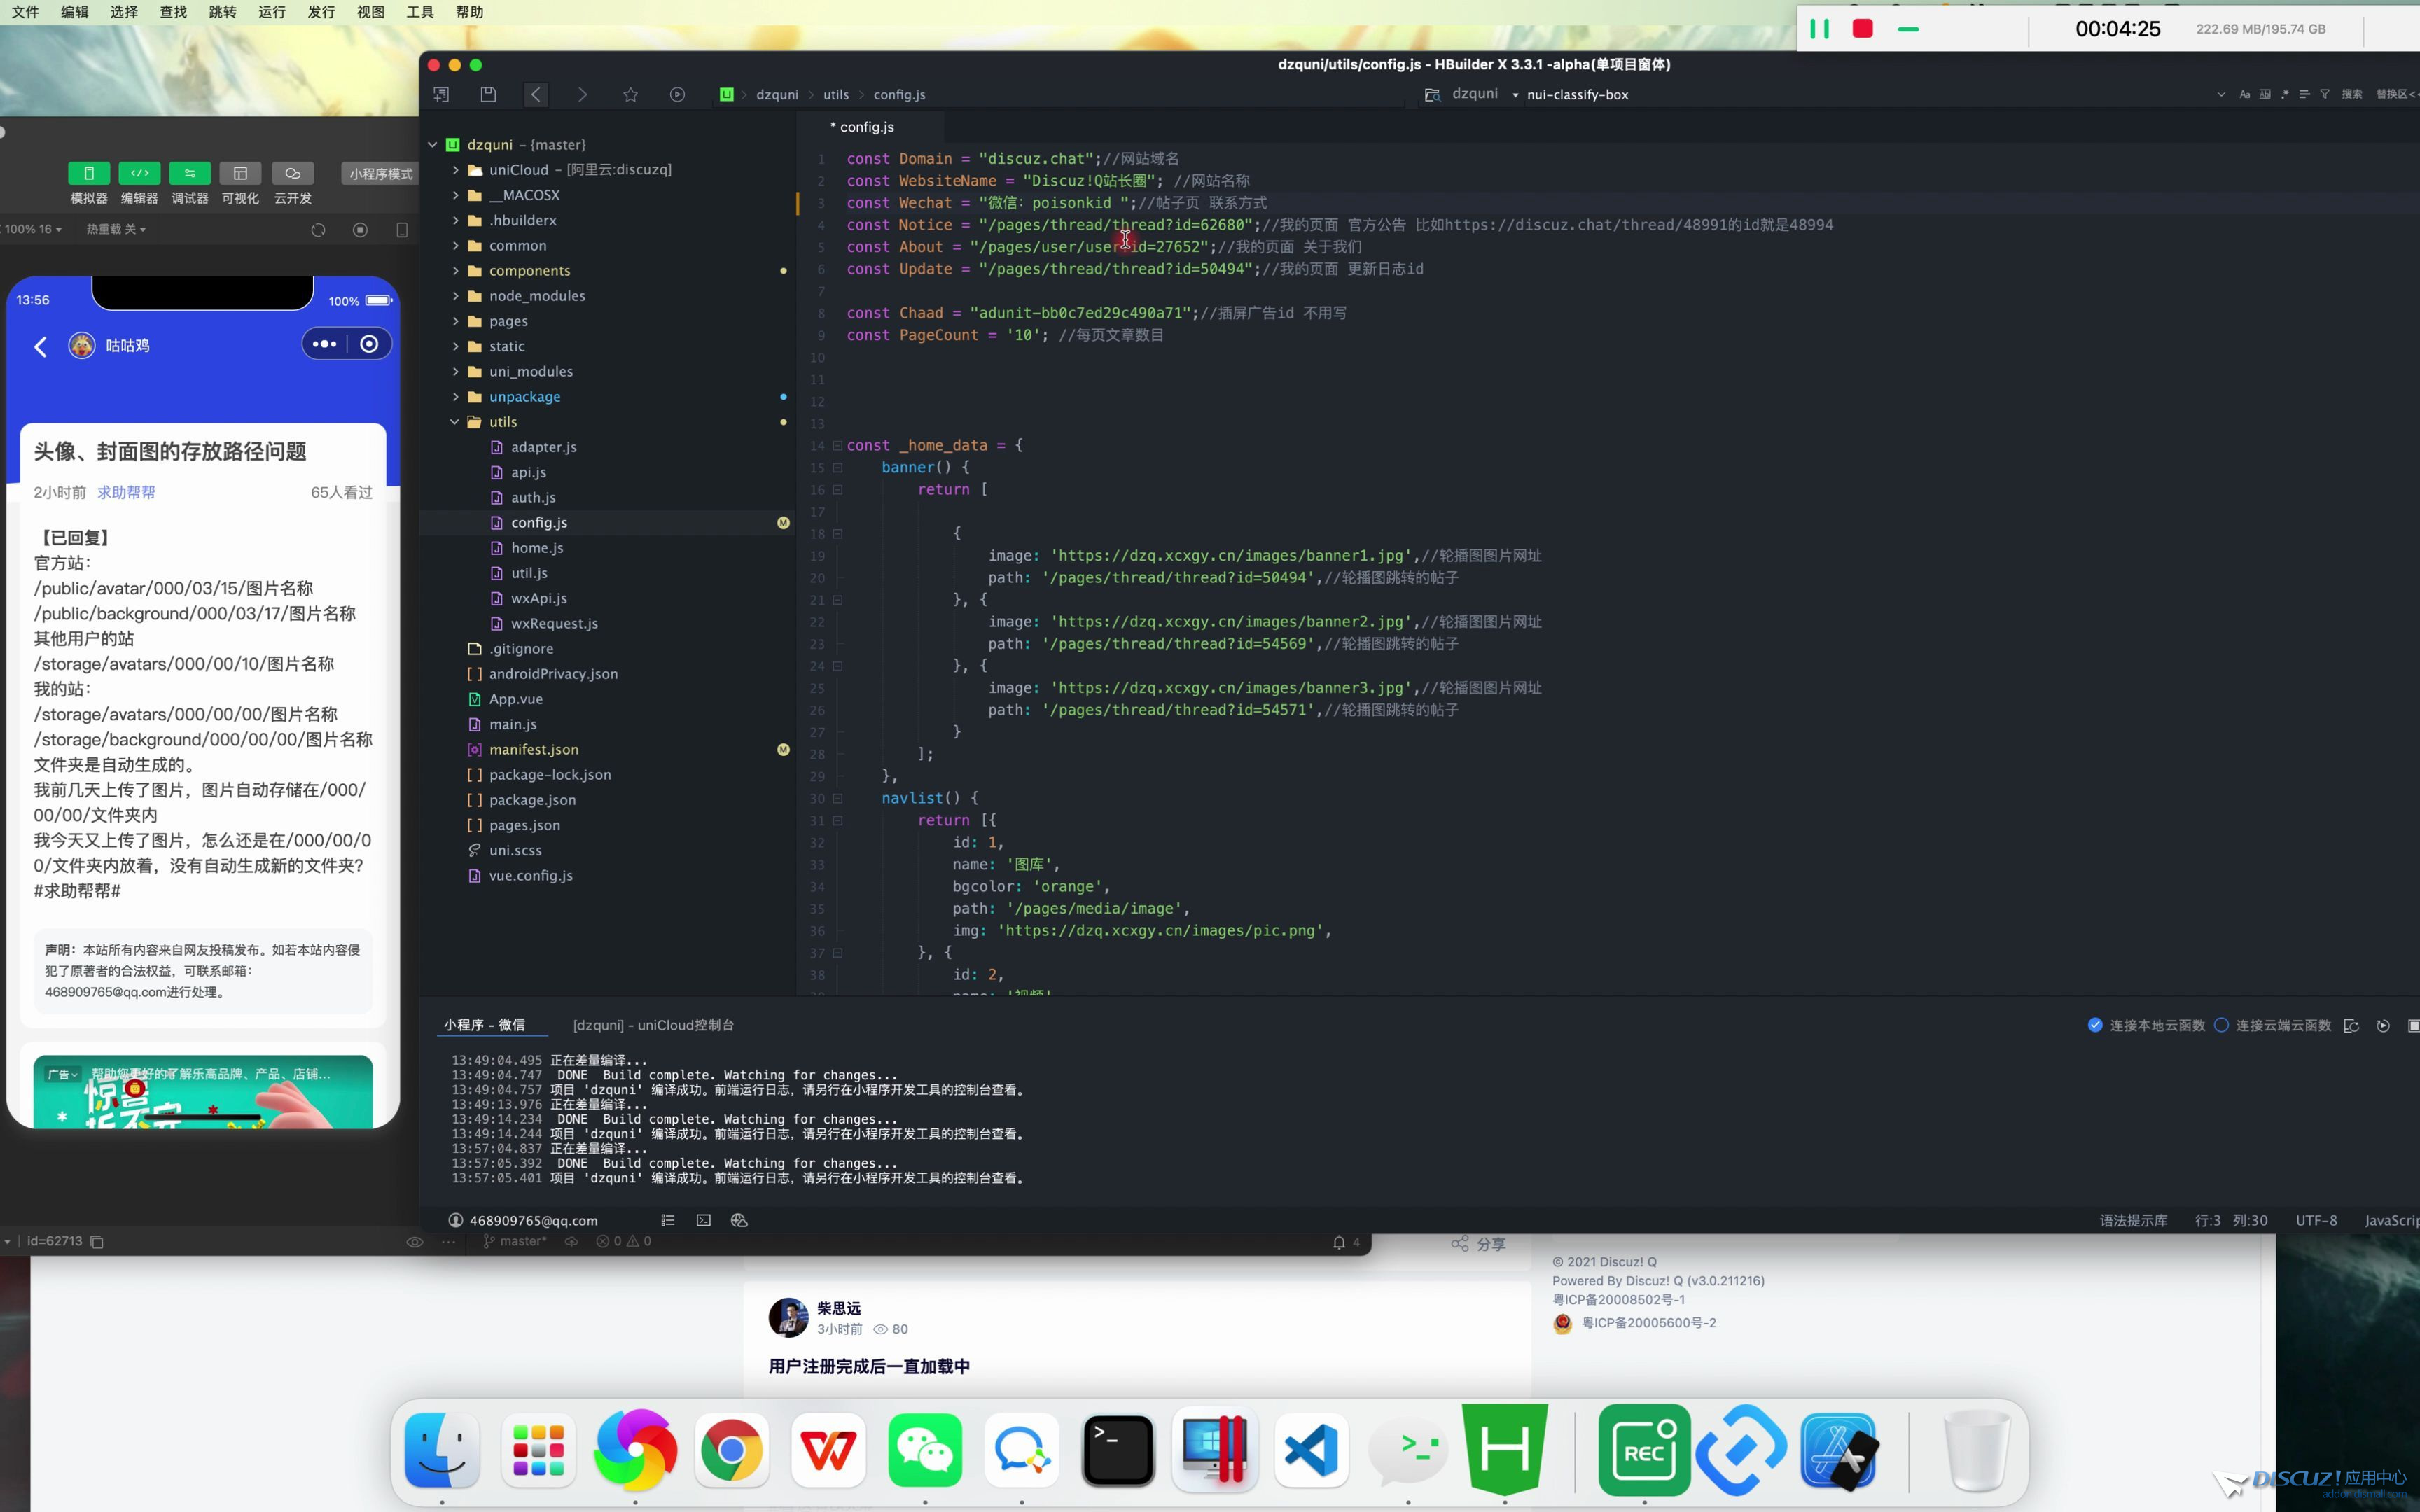This screenshot has width=2420, height=1512.
Task: Toggle regex search option
Action: 2285,94
